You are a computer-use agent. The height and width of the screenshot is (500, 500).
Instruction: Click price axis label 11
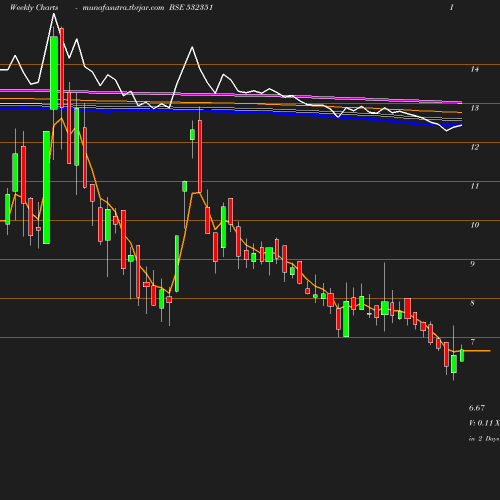[475, 186]
